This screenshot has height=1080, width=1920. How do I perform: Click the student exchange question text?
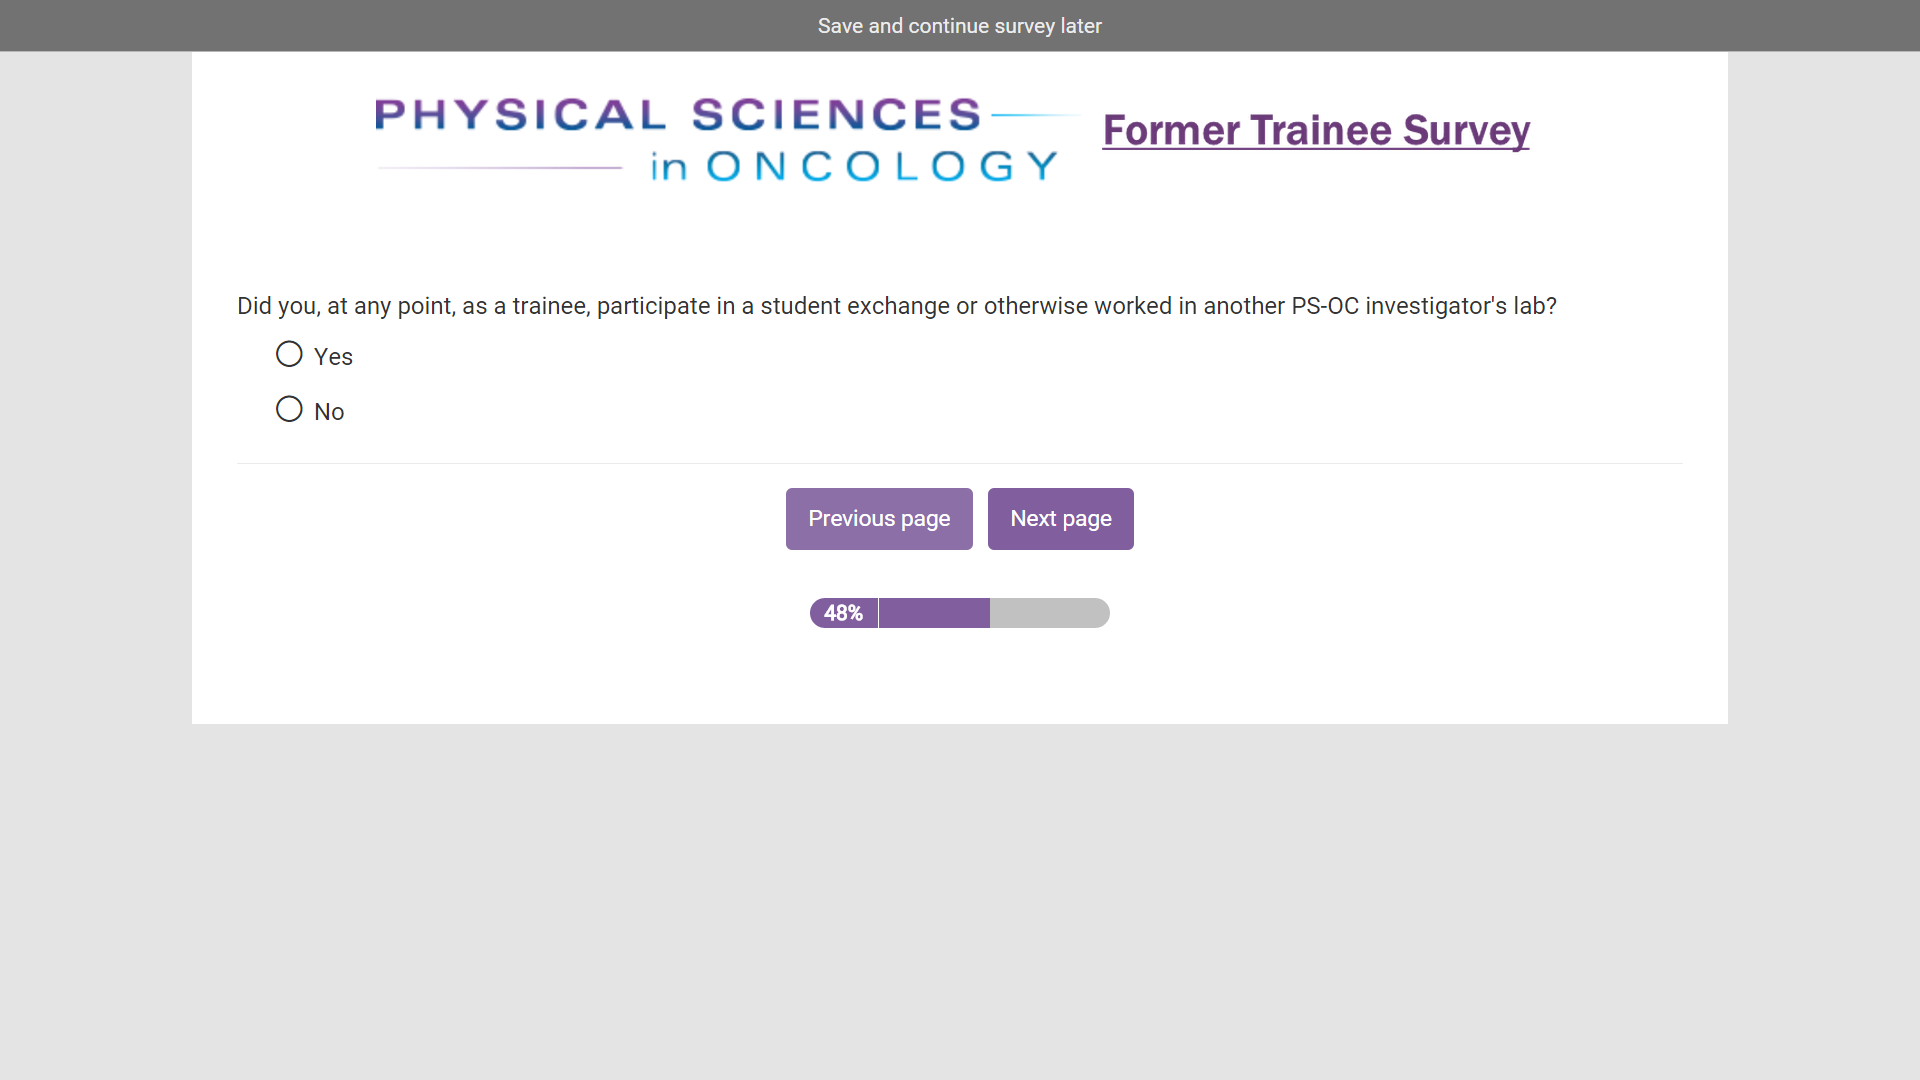tap(896, 306)
